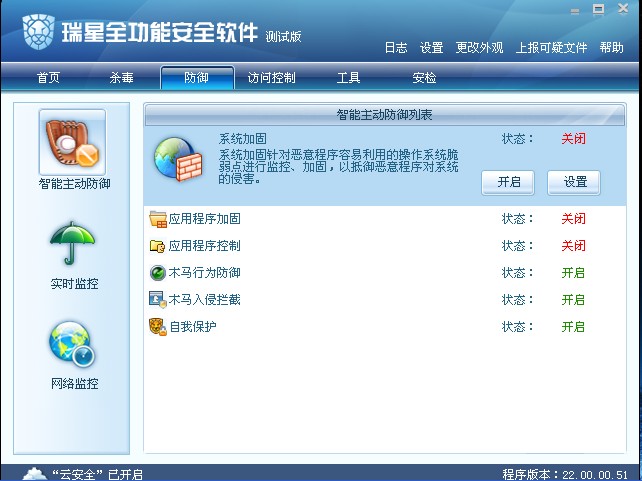The image size is (642, 481).
Task: Click the 木马入侵拦截 icon
Action: [158, 300]
